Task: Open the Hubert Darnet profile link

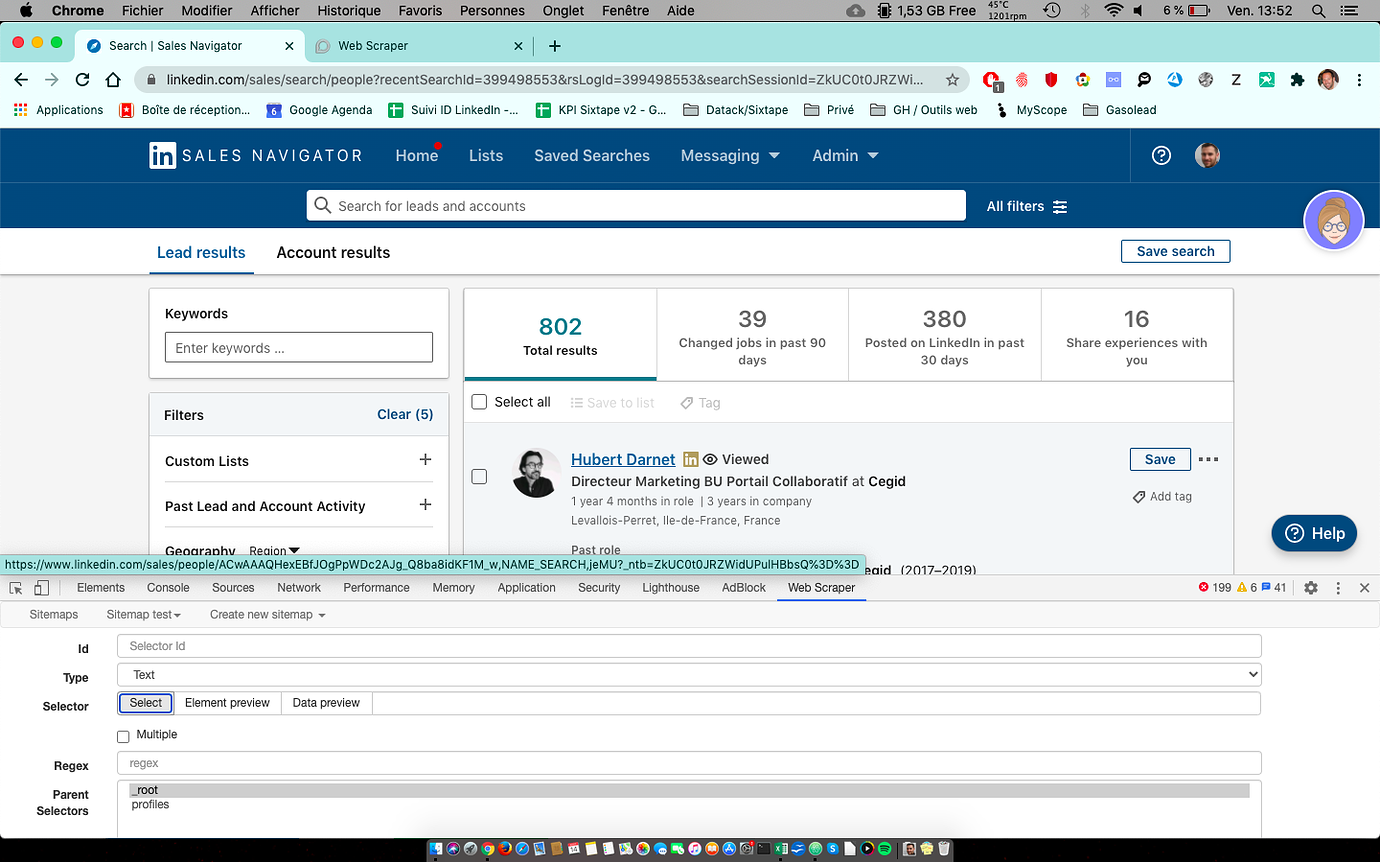Action: (x=623, y=459)
